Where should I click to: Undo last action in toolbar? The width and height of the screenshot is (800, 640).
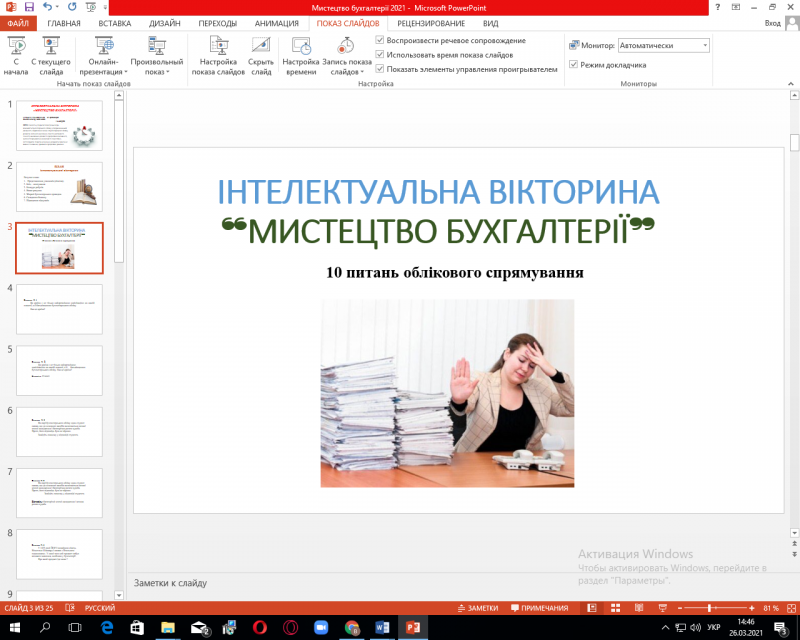point(47,7)
